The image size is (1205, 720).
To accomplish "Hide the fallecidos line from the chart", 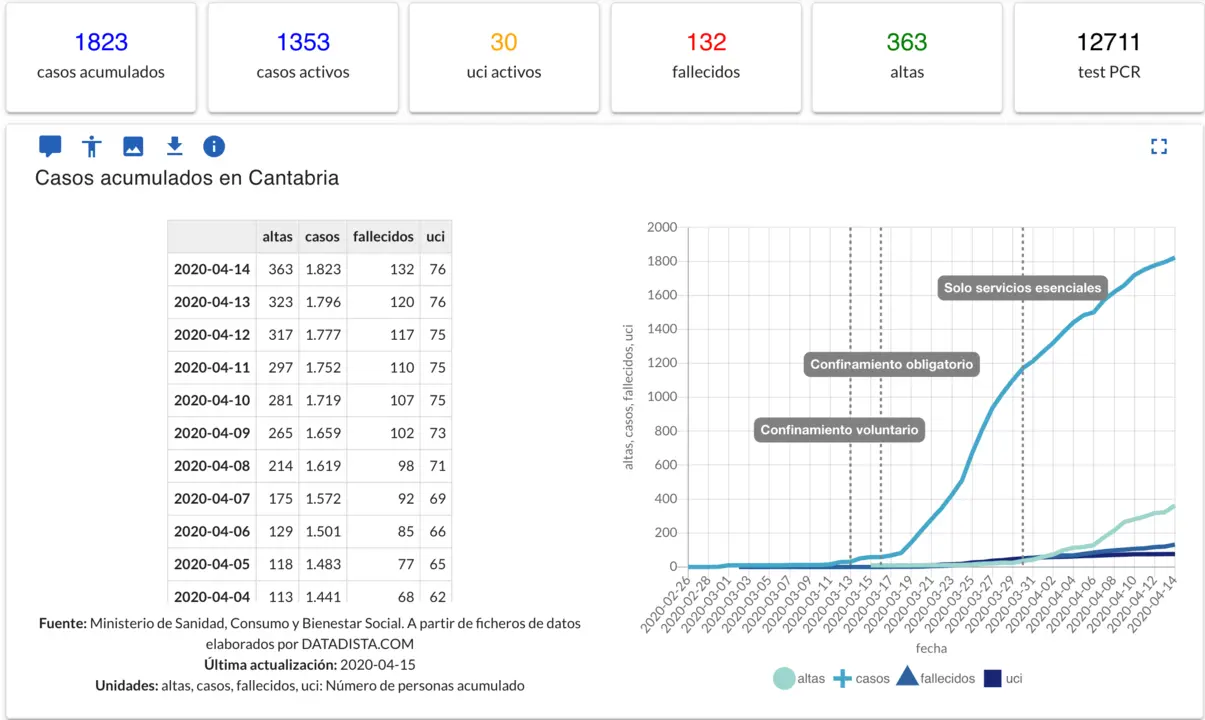I will [935, 677].
